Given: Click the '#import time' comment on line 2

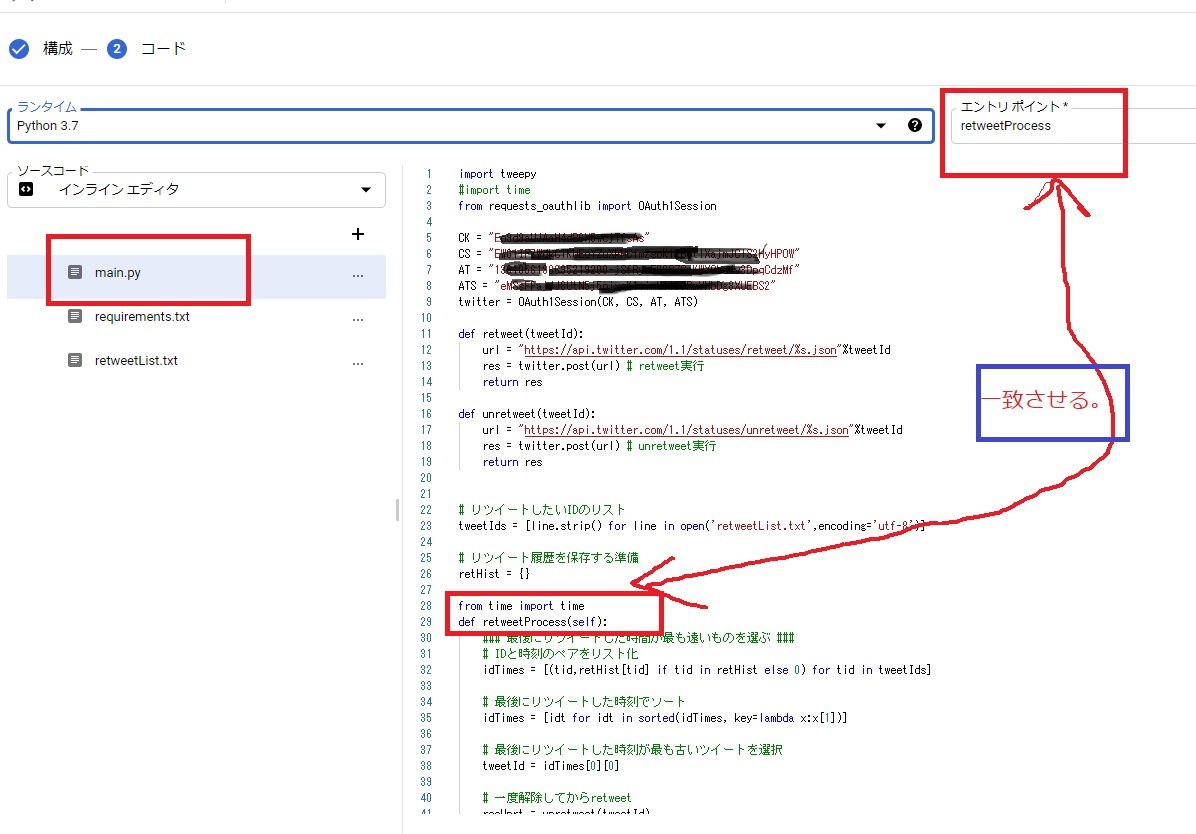Looking at the screenshot, I should tap(494, 190).
